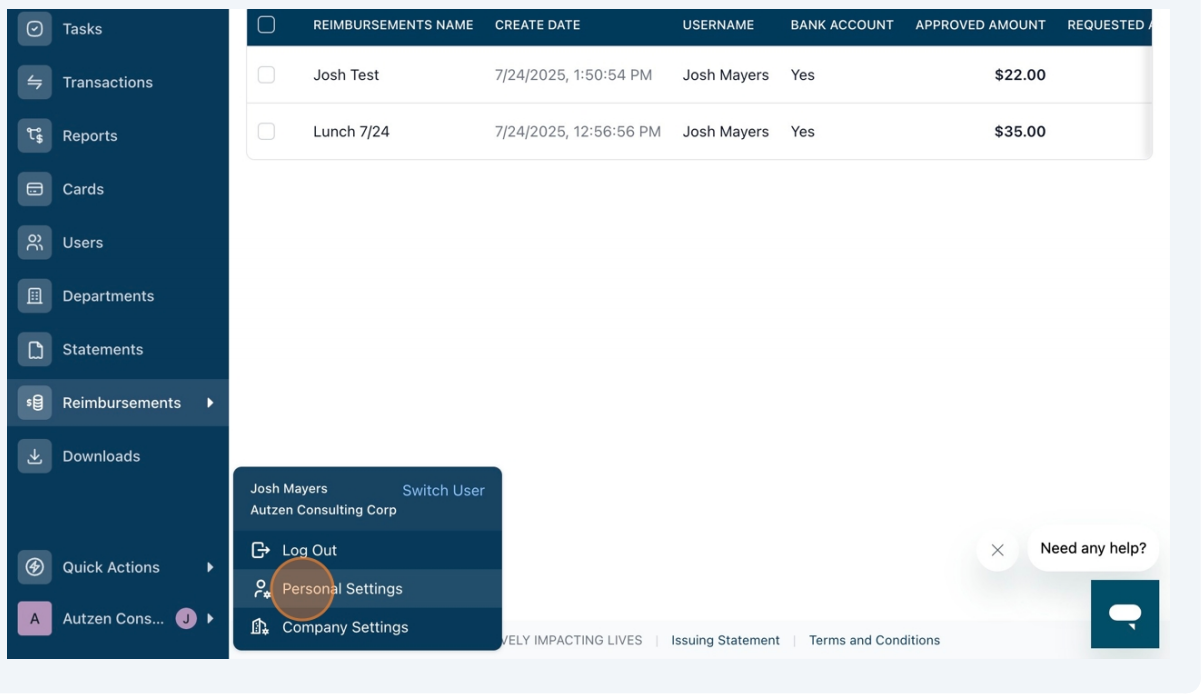Click the Company Settings building-gear icon
This screenshot has width=1204, height=698.
point(260,627)
